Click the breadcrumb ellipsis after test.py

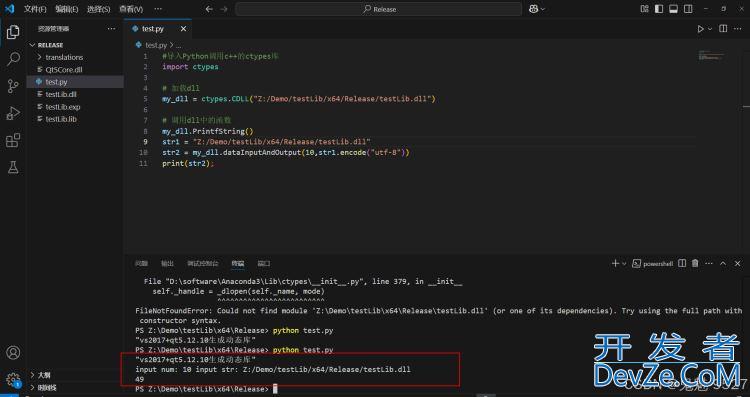[178, 45]
